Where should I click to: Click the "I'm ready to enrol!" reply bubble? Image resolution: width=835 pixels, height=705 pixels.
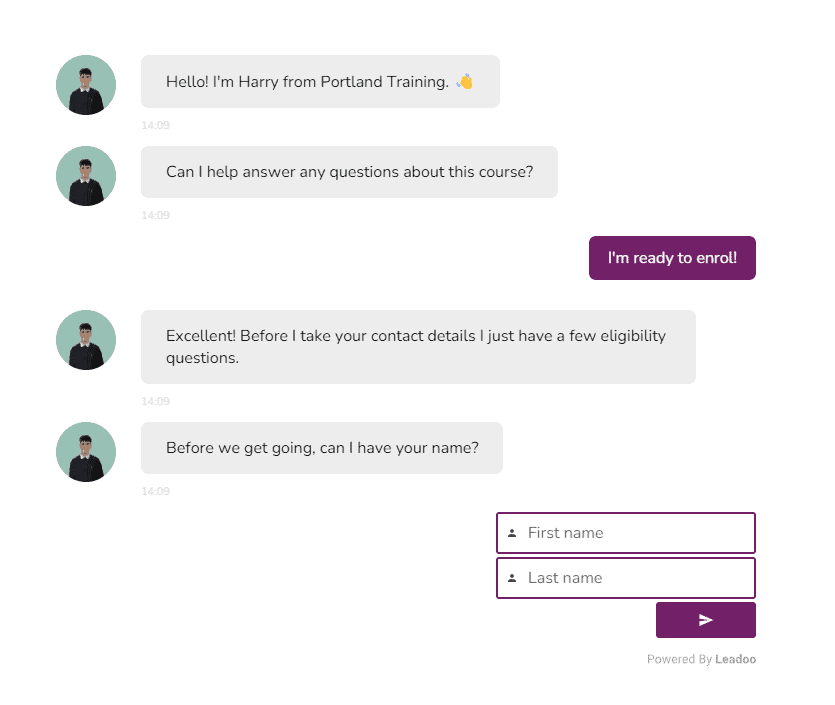[672, 258]
